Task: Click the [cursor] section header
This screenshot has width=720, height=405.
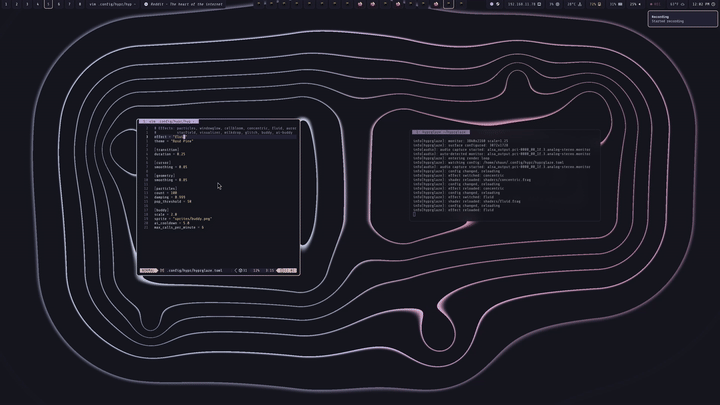Action: (162, 163)
